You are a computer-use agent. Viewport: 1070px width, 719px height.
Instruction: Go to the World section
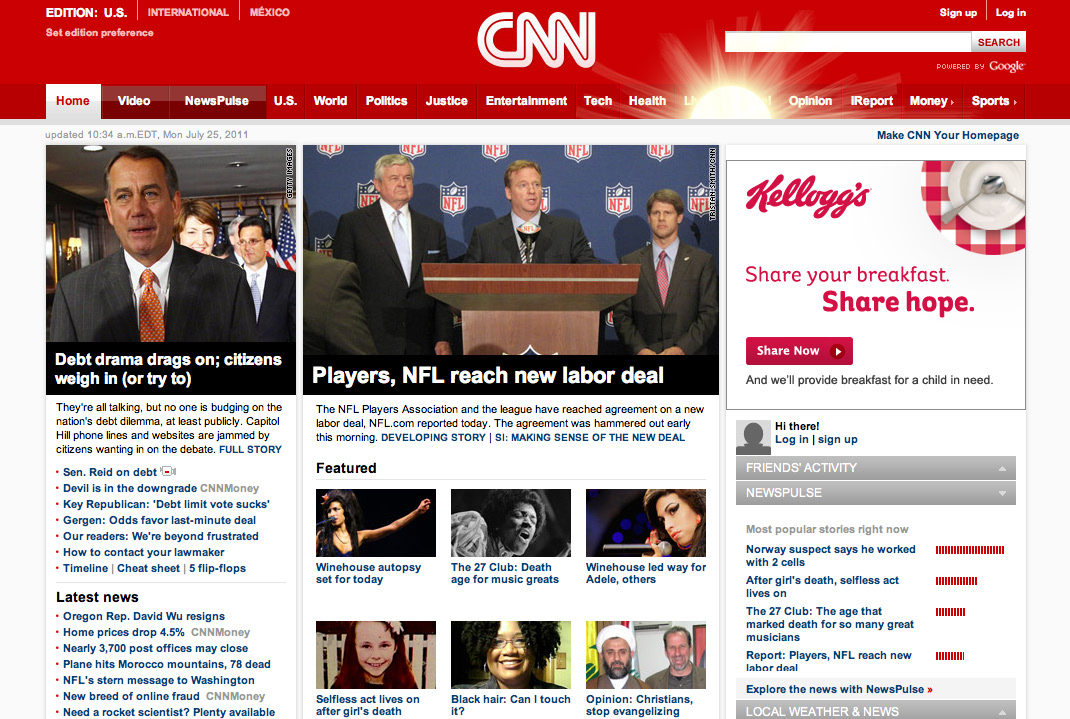coord(330,101)
